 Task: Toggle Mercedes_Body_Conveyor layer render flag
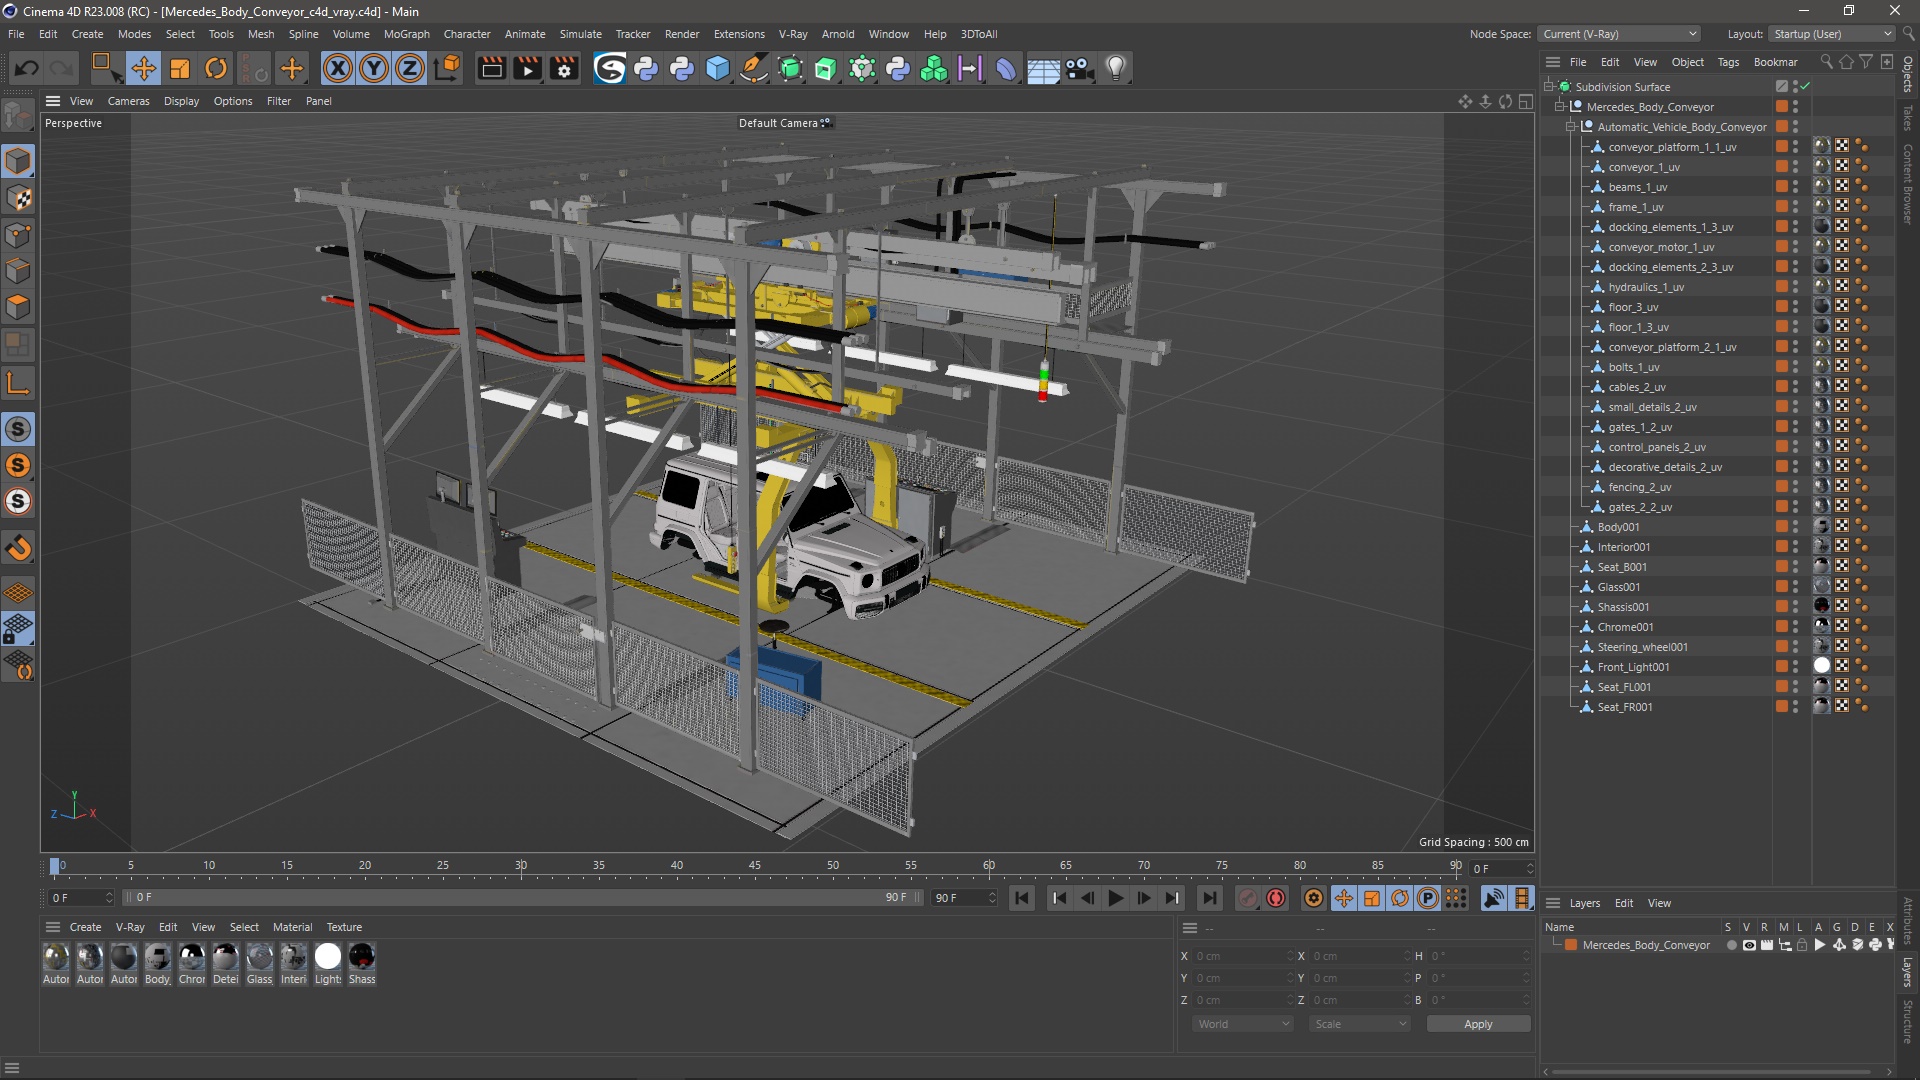pos(1766,945)
